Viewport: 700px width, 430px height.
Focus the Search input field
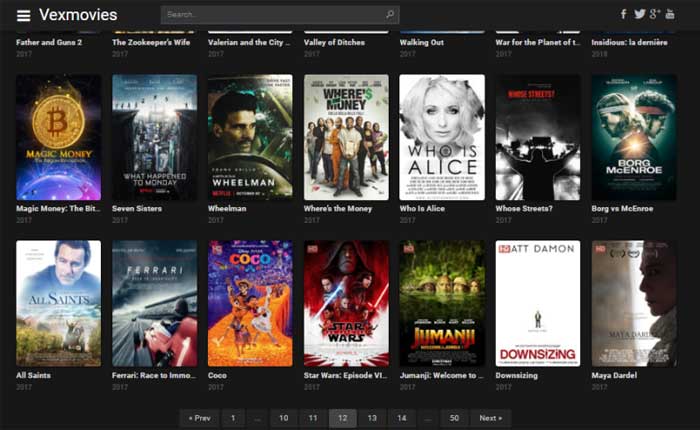coord(280,15)
